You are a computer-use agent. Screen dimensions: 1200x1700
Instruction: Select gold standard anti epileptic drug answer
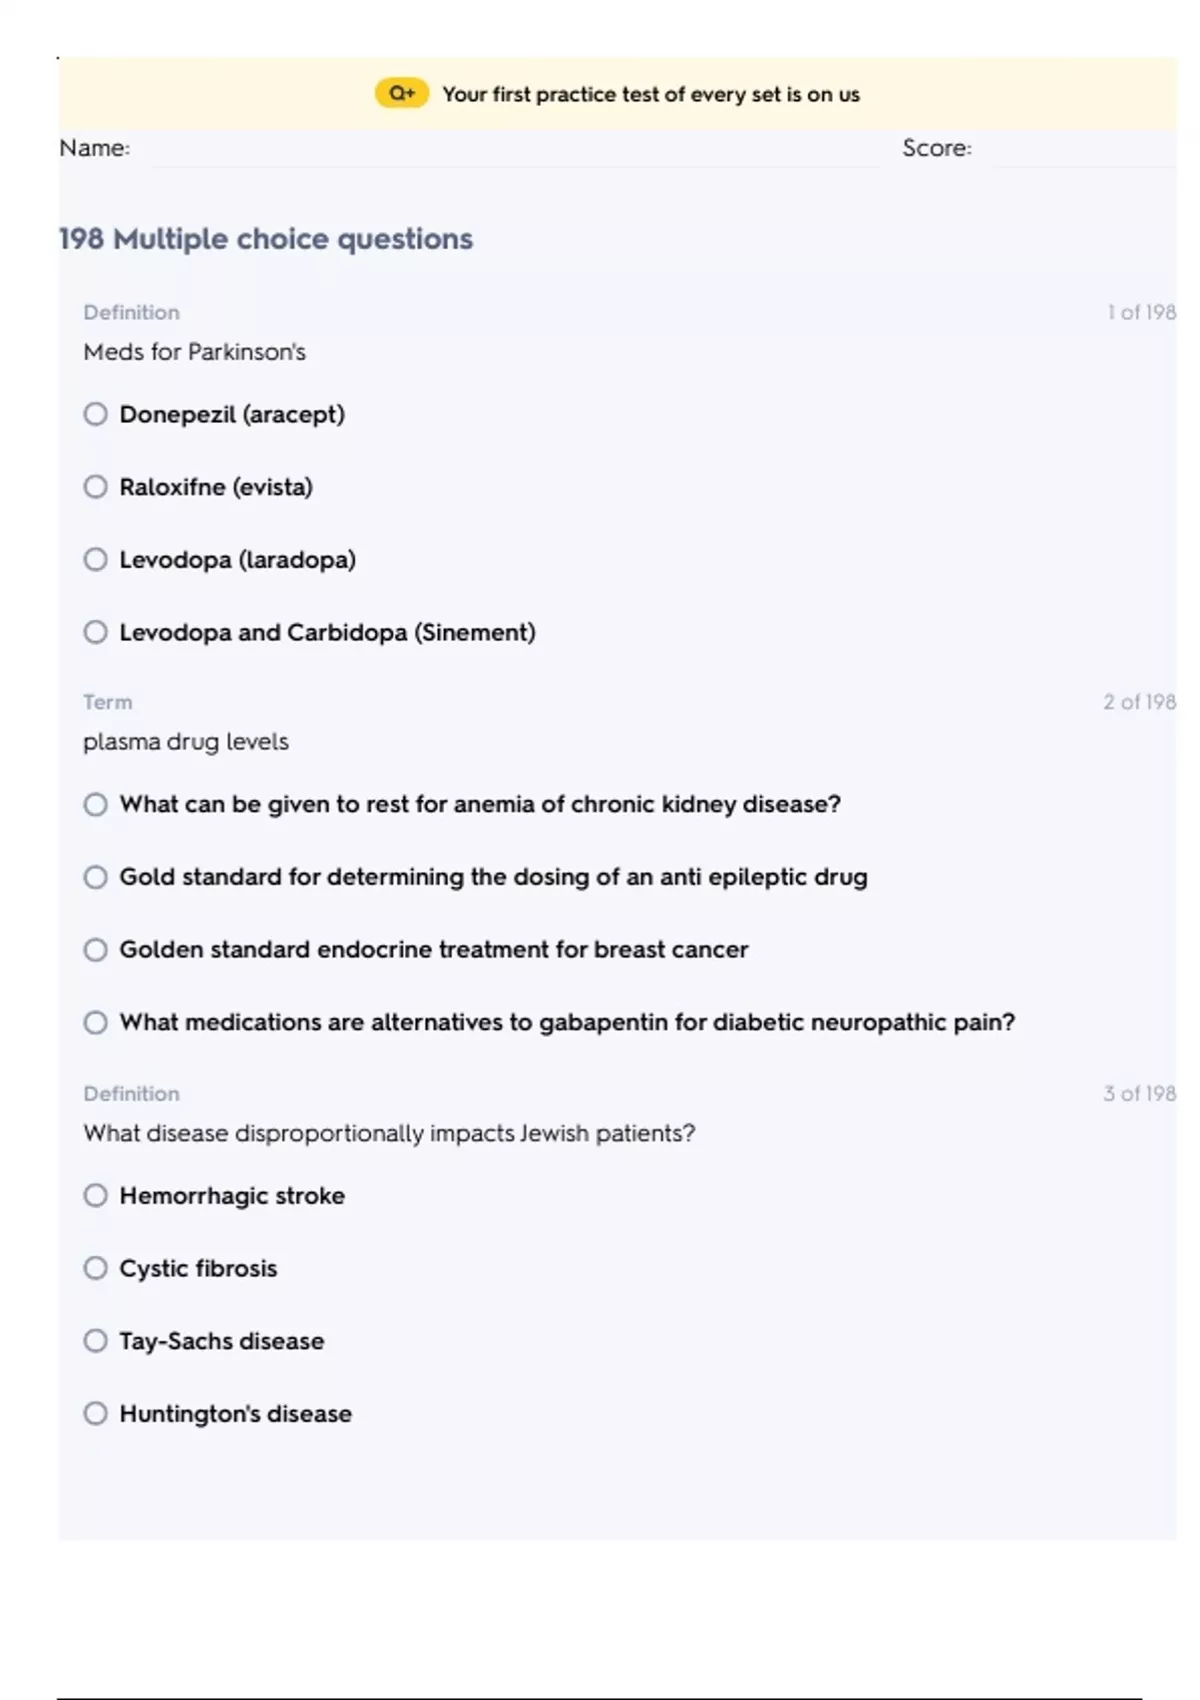(96, 877)
